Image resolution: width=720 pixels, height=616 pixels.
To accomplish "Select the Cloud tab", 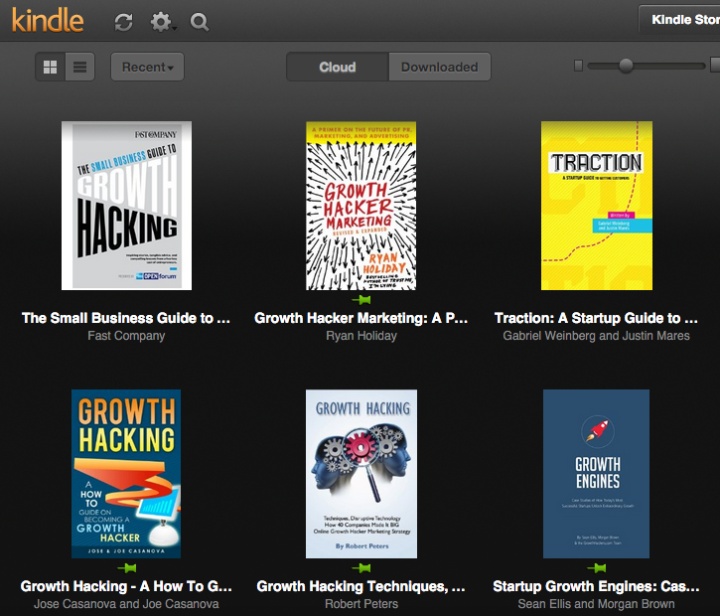I will (338, 67).
